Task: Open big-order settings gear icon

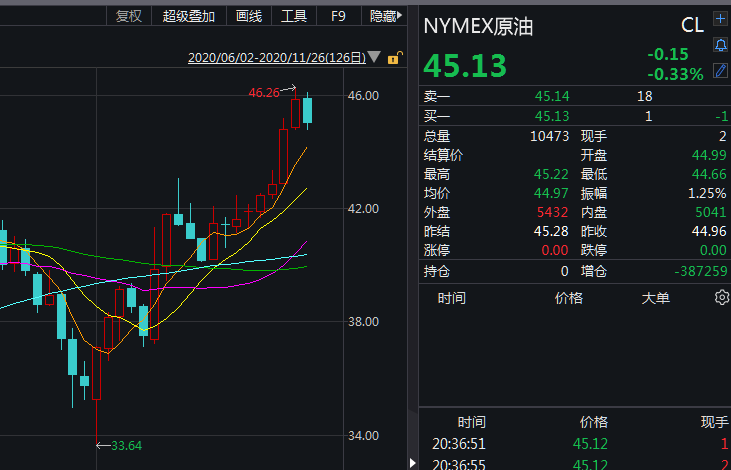Action: pos(721,298)
